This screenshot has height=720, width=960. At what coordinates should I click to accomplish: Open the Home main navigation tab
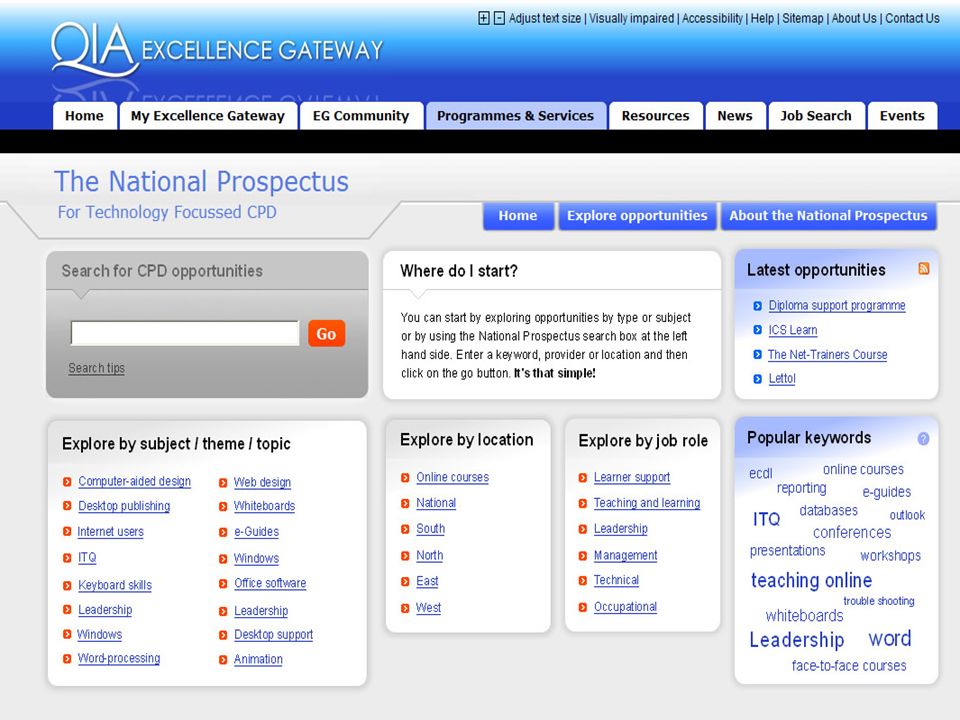coord(84,116)
